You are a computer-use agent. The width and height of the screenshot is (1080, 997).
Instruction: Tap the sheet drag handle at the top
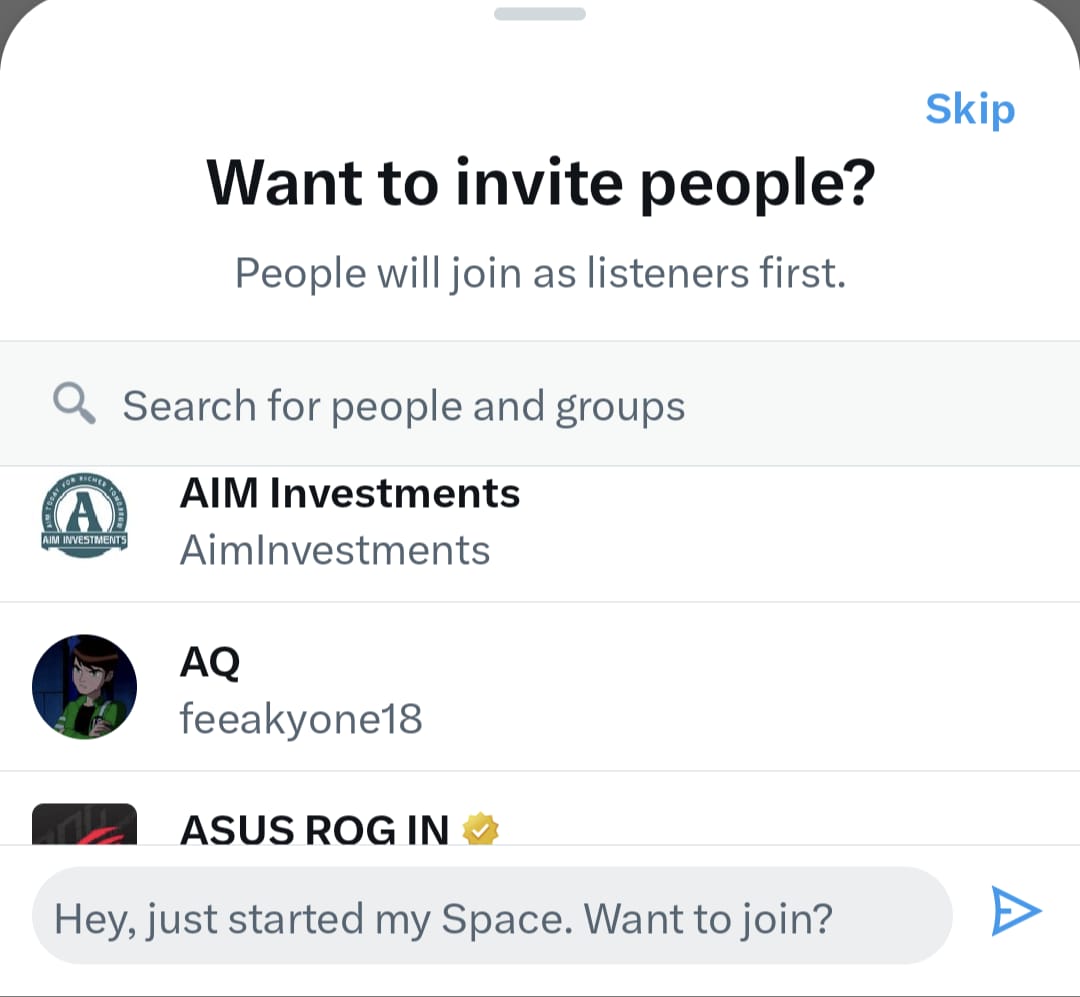tap(539, 14)
